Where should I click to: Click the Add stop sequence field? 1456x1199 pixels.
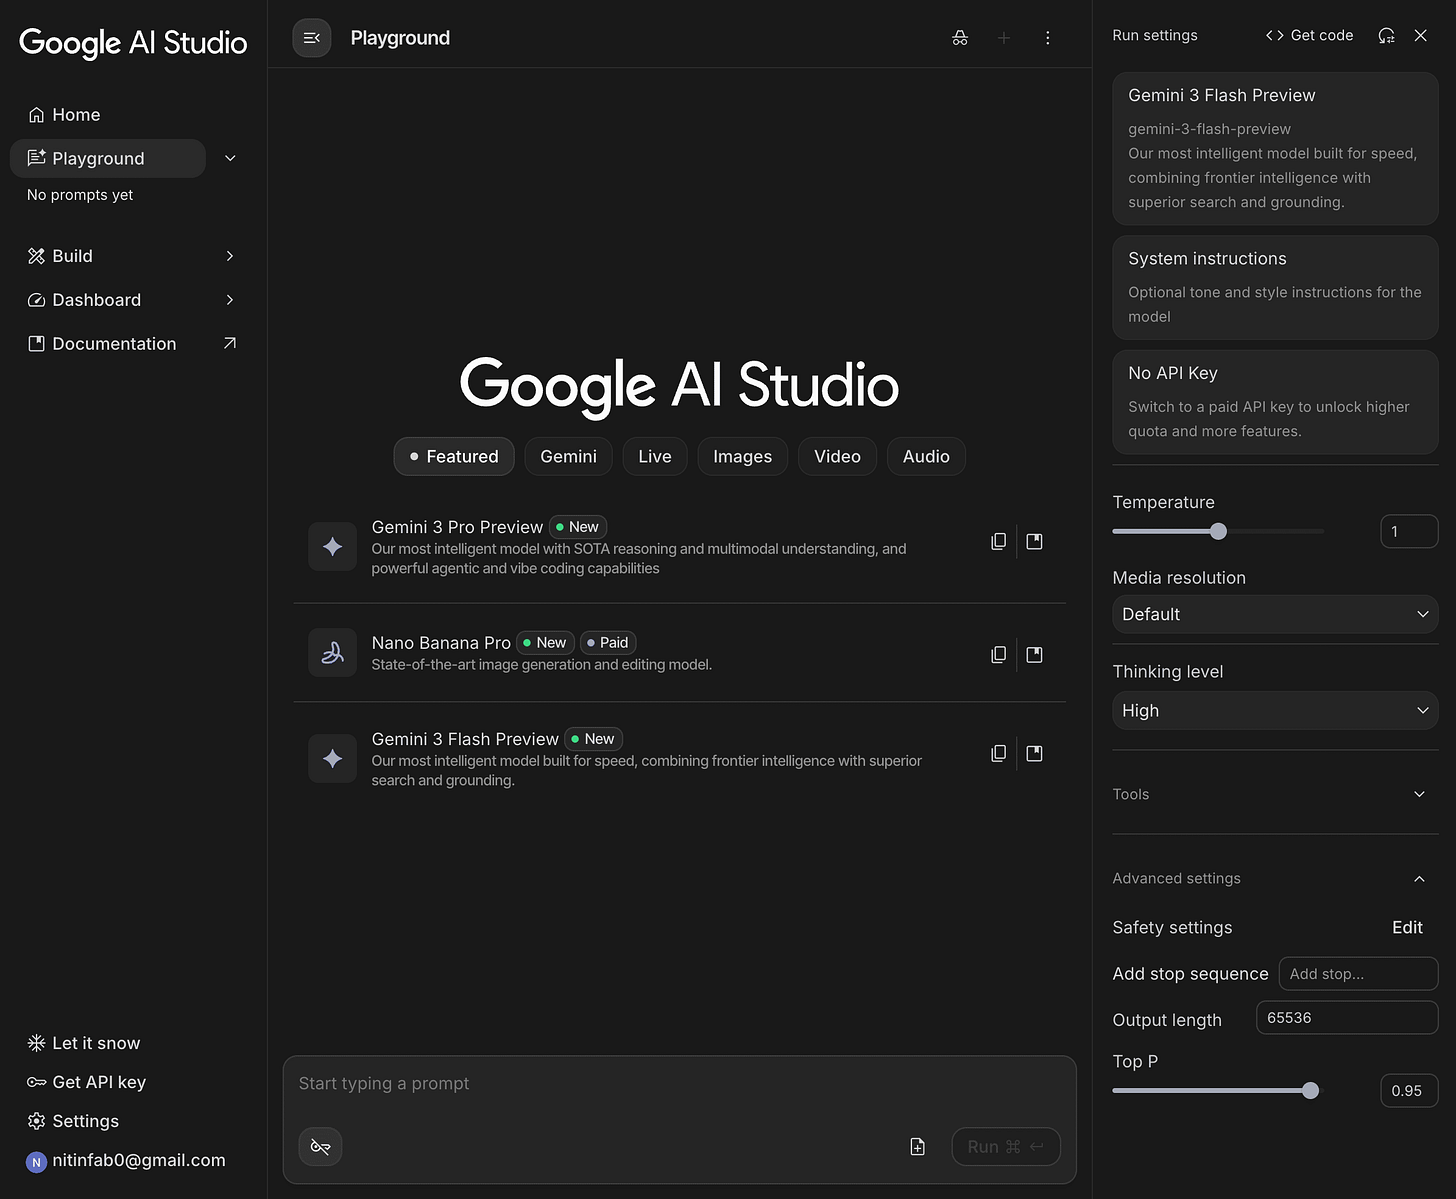1358,973
